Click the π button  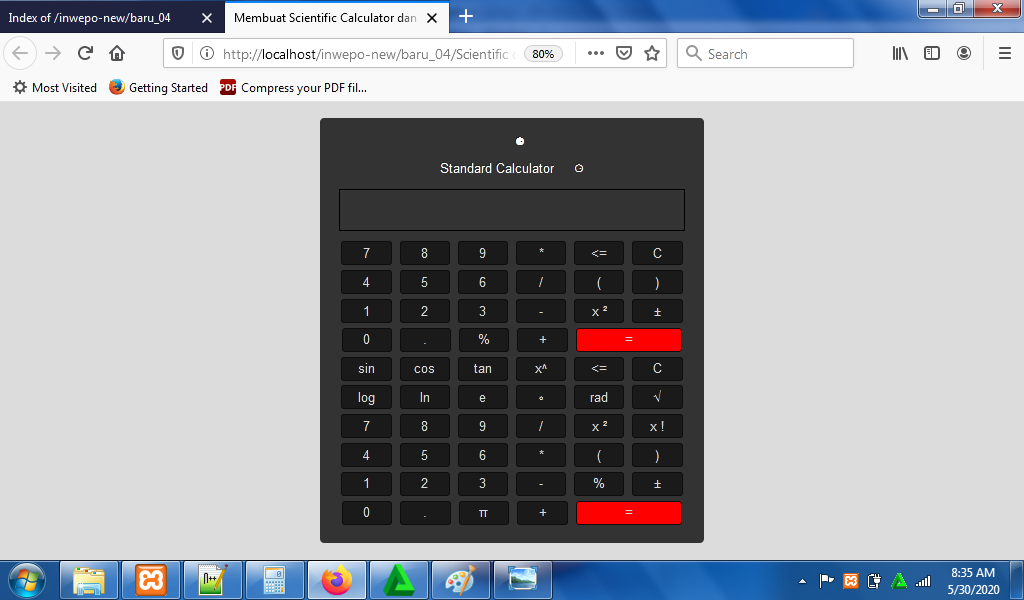[483, 513]
